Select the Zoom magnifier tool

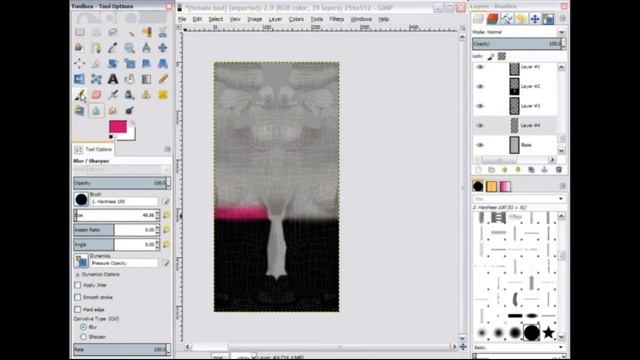coord(130,48)
